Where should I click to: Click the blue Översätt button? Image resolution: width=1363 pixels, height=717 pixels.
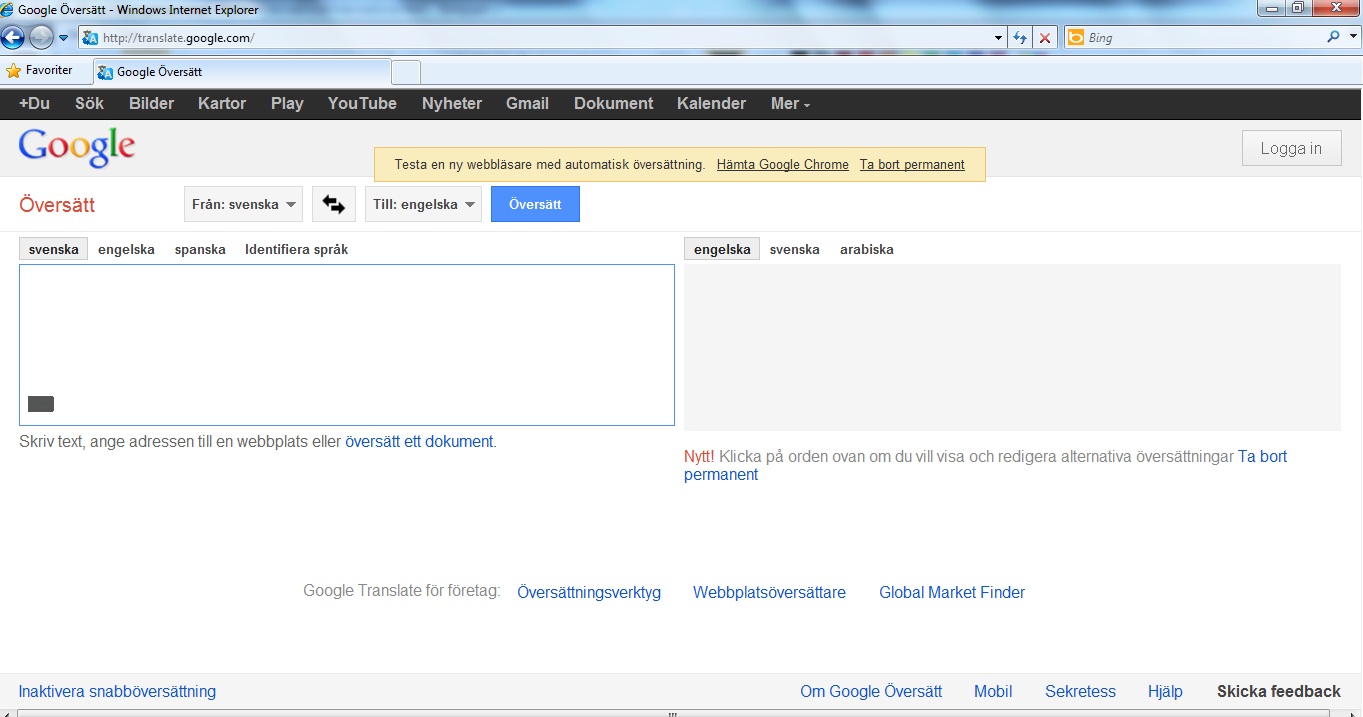pyautogui.click(x=535, y=204)
